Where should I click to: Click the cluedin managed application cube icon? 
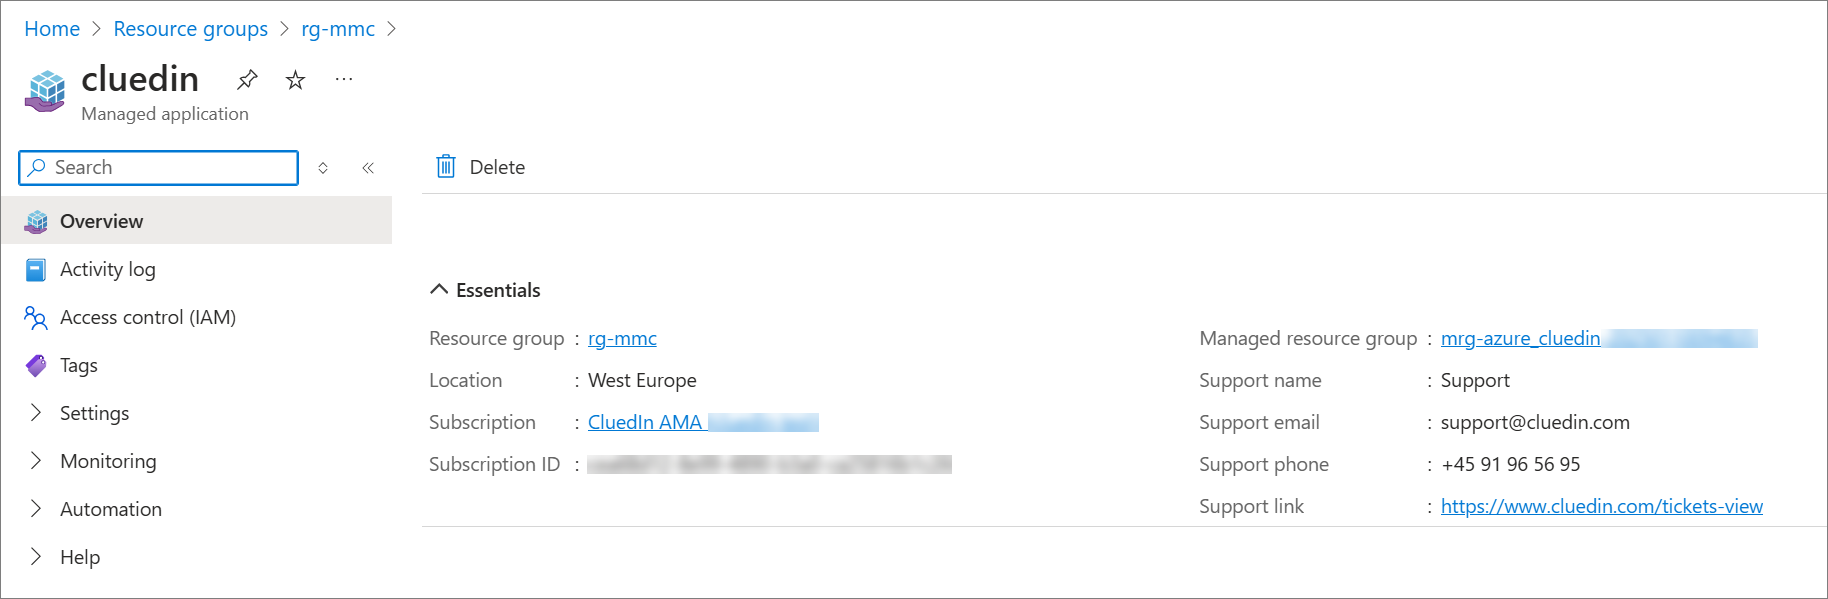click(45, 91)
